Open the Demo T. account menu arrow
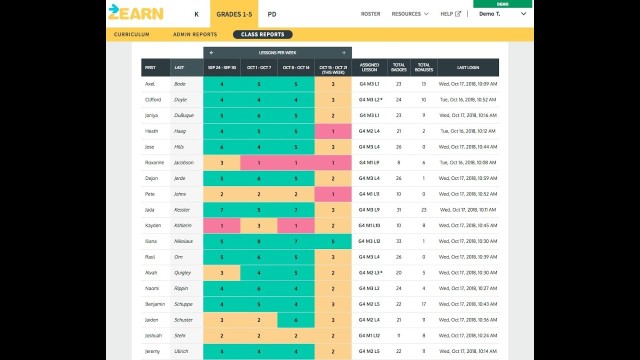 [523, 14]
